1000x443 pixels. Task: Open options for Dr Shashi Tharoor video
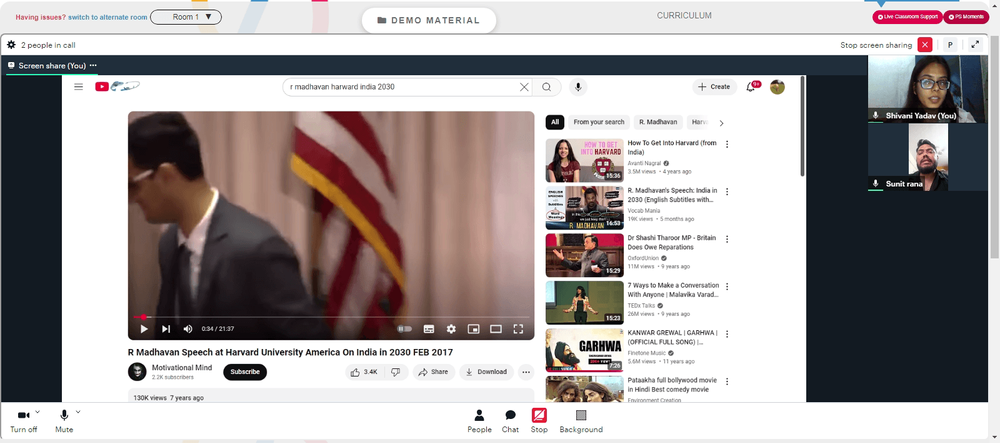tap(726, 239)
